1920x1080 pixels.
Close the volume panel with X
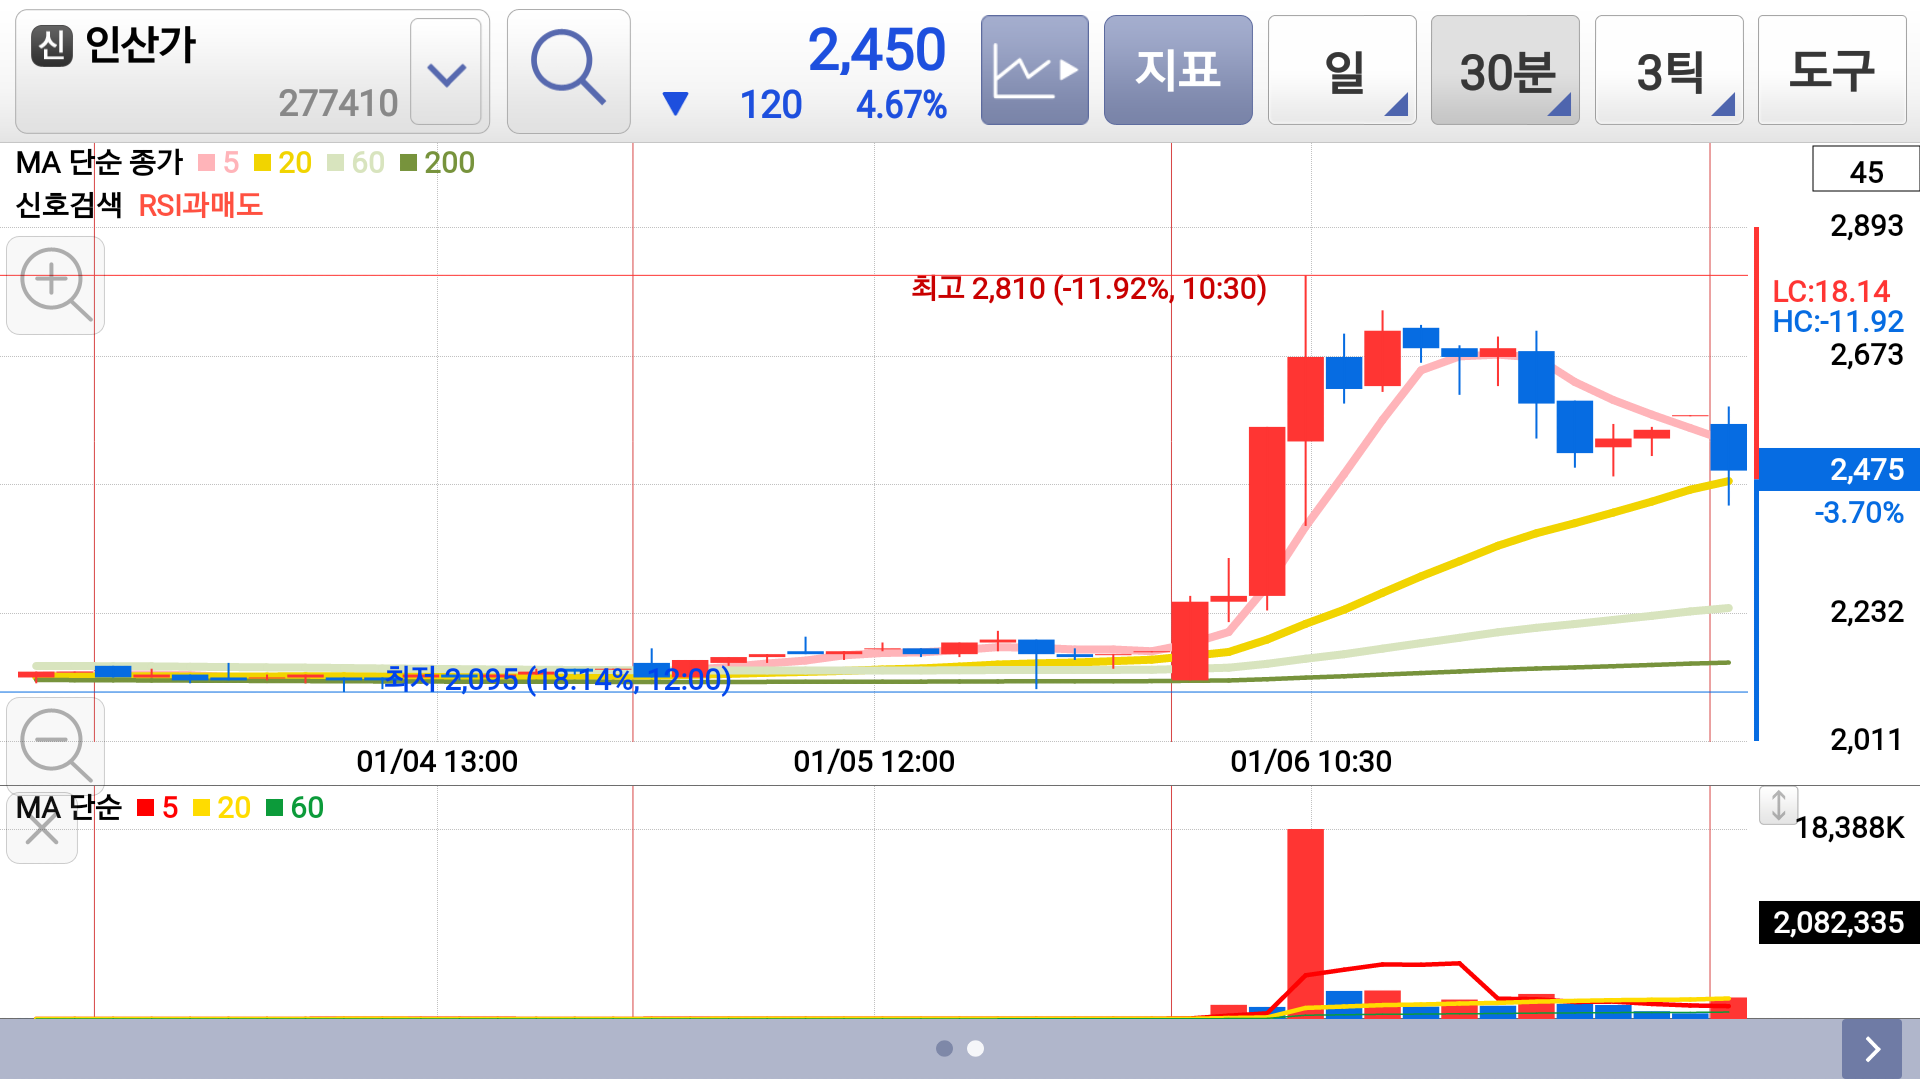[41, 829]
